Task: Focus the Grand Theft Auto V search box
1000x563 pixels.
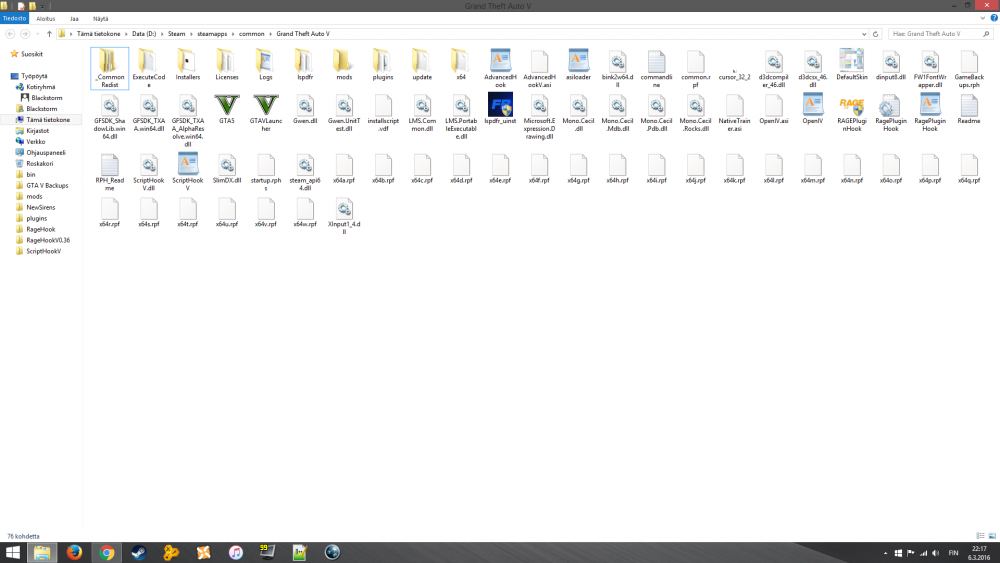Action: tap(939, 34)
